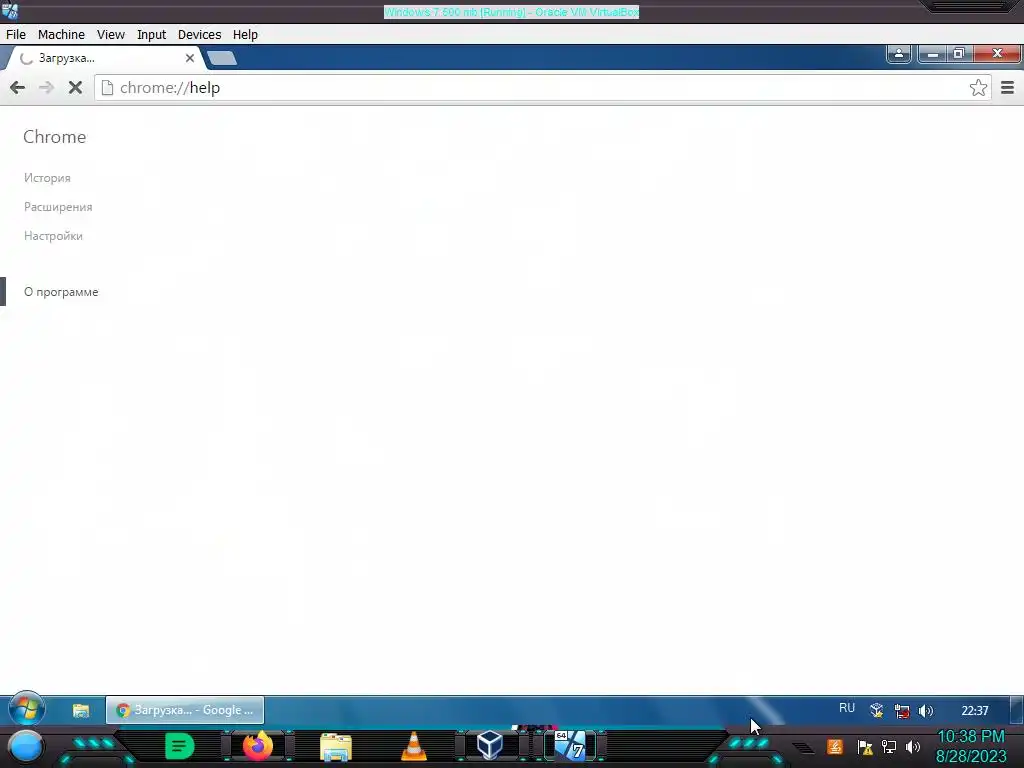Click guest tray VirtualBox additions icon

click(x=877, y=711)
